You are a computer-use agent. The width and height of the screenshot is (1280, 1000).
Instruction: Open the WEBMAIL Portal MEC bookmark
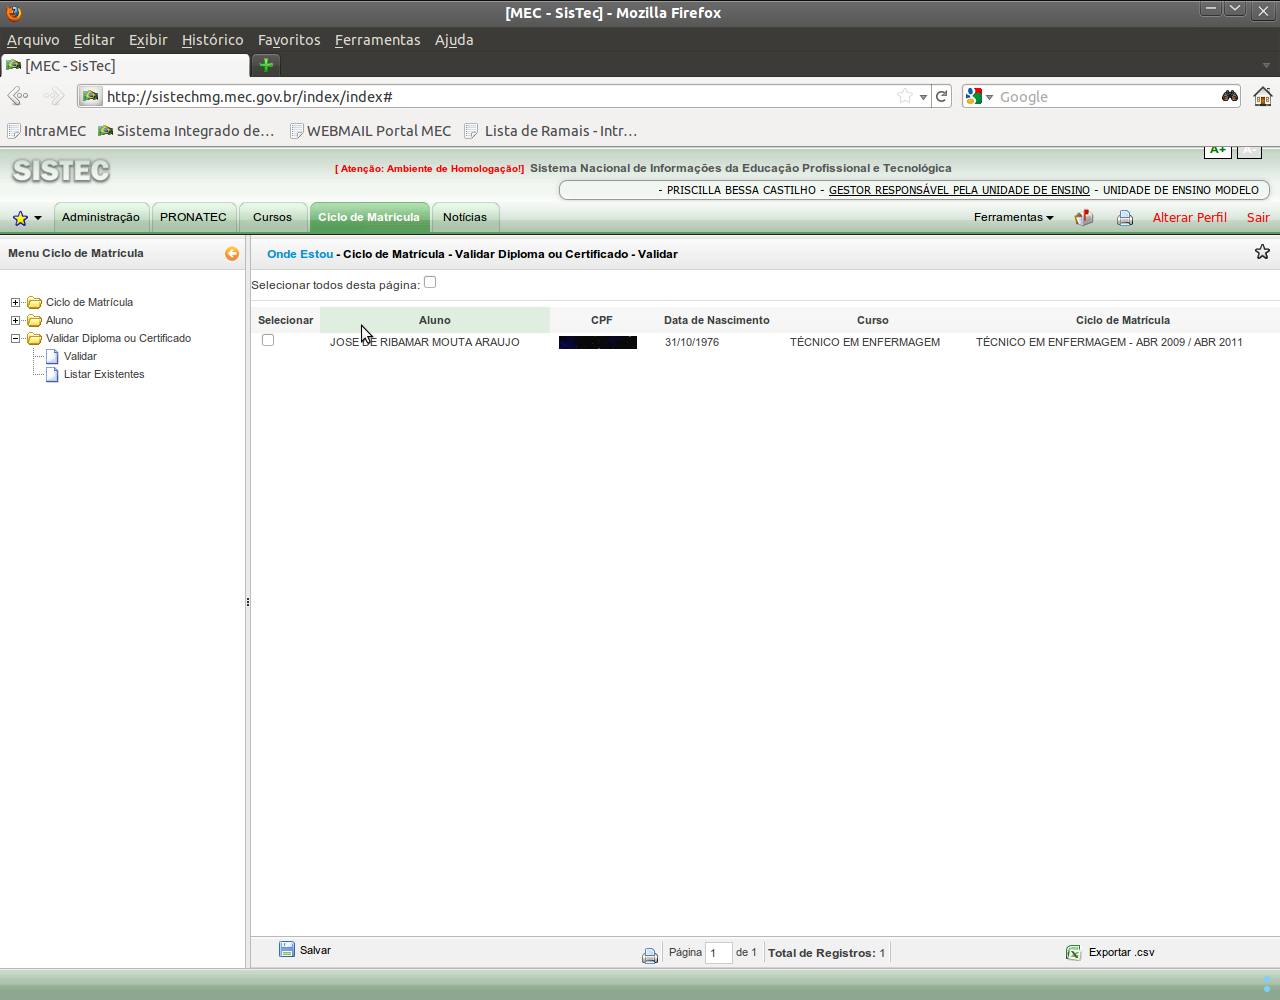[x=370, y=131]
